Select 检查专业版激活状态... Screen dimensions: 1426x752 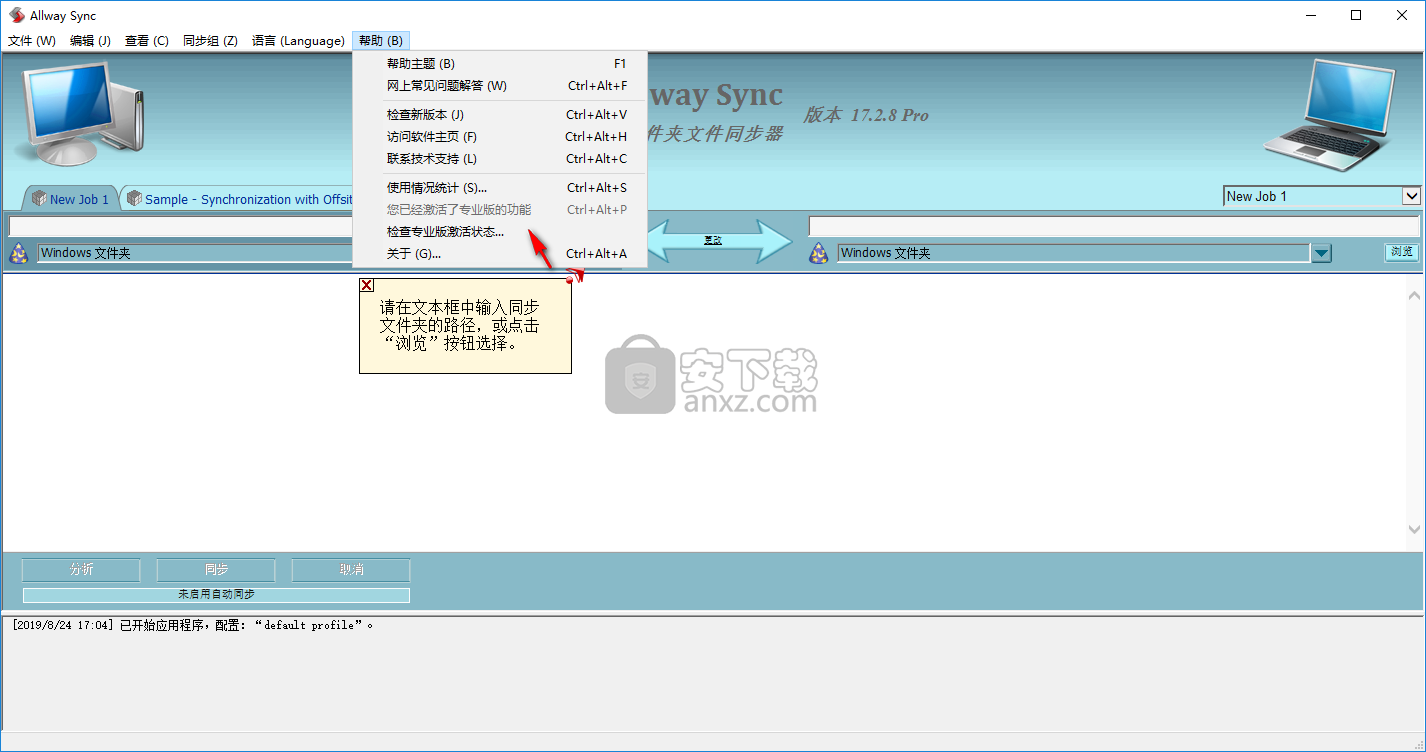click(x=500, y=231)
